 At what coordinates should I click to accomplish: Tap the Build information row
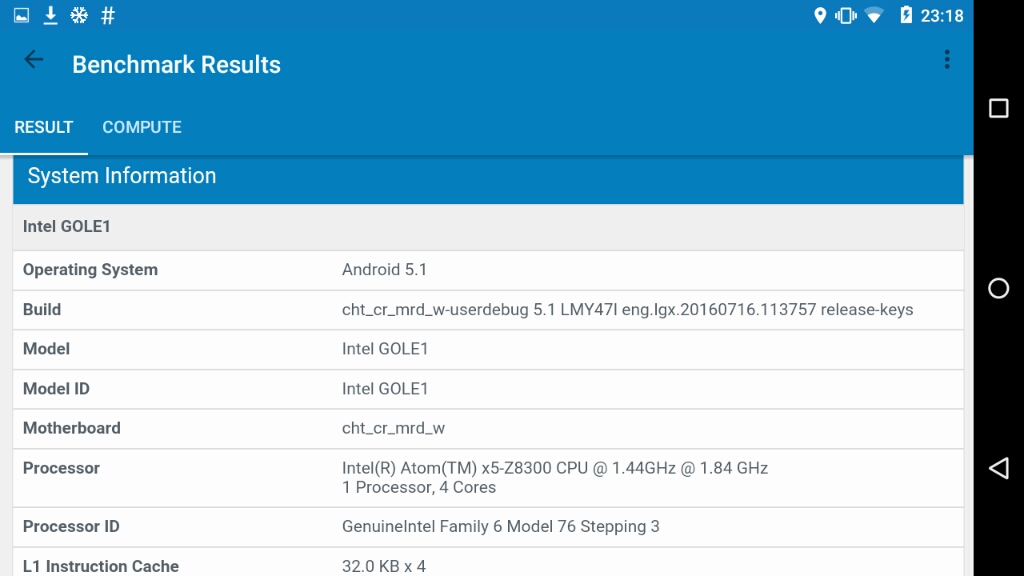click(488, 310)
